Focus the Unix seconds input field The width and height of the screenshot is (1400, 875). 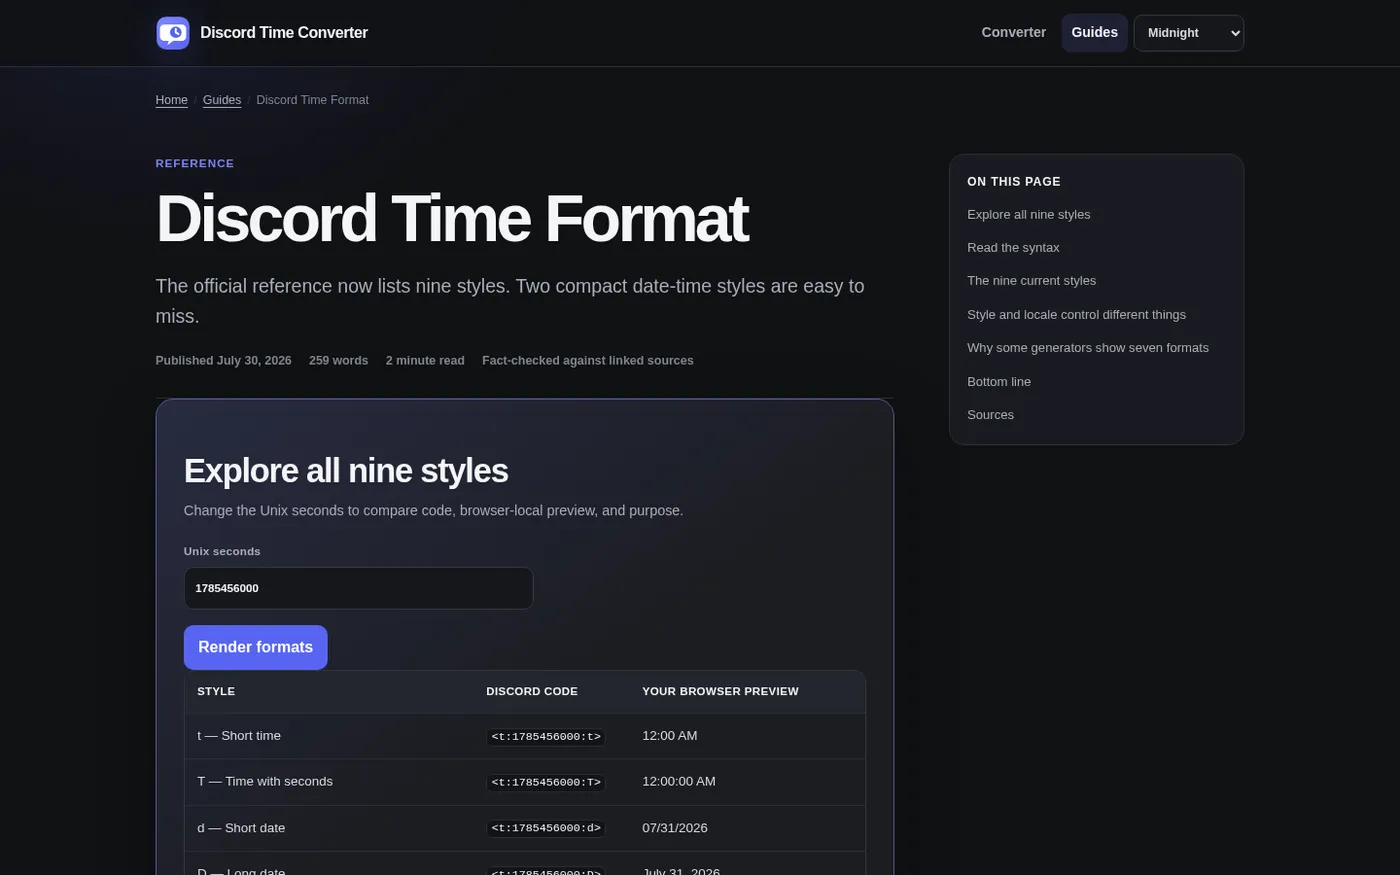[358, 588]
